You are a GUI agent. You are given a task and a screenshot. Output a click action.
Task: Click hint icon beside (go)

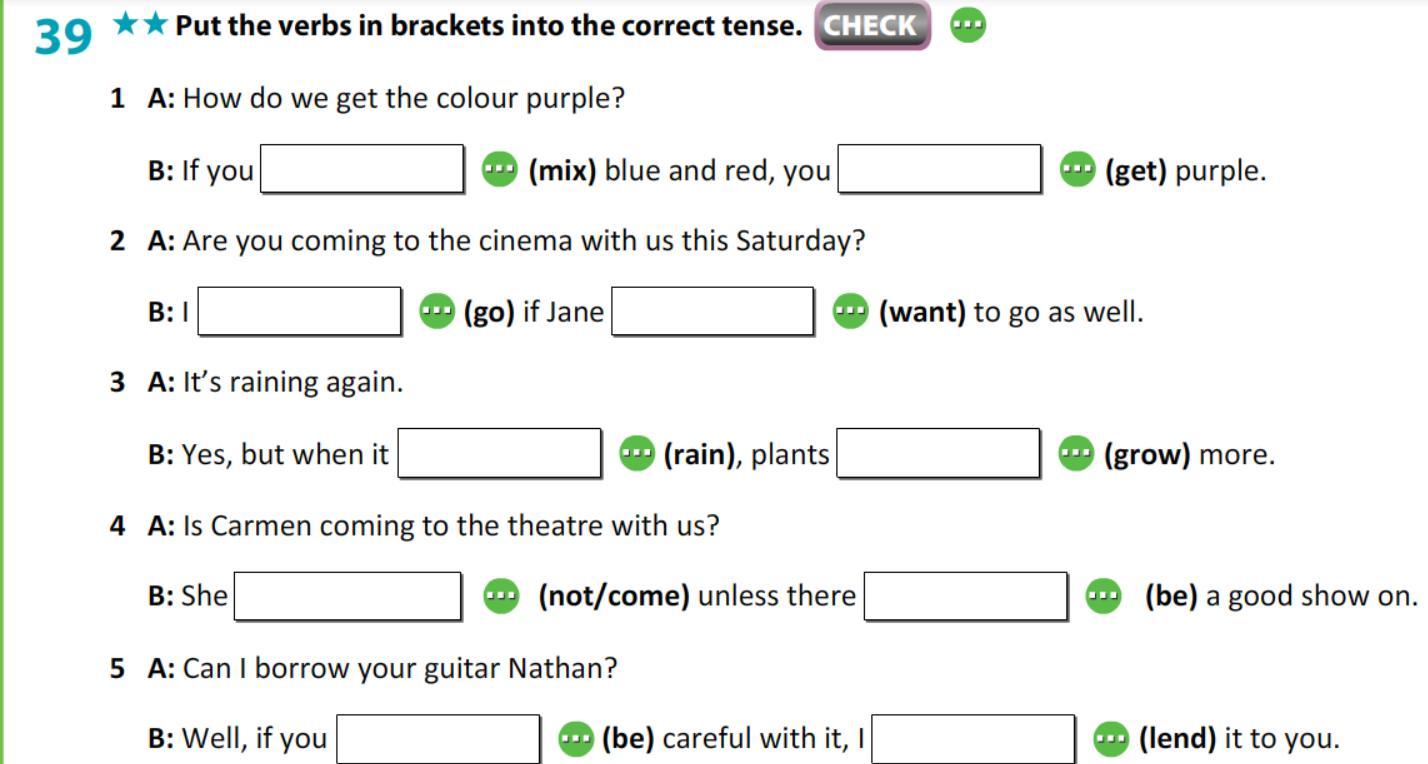(x=436, y=312)
